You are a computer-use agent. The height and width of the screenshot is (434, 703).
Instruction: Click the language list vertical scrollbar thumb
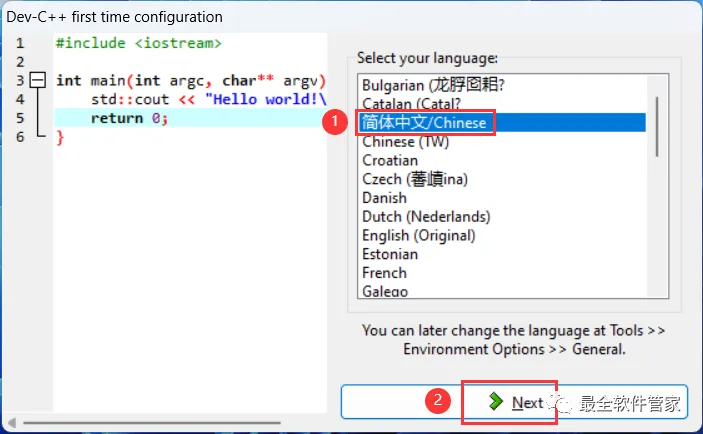657,127
